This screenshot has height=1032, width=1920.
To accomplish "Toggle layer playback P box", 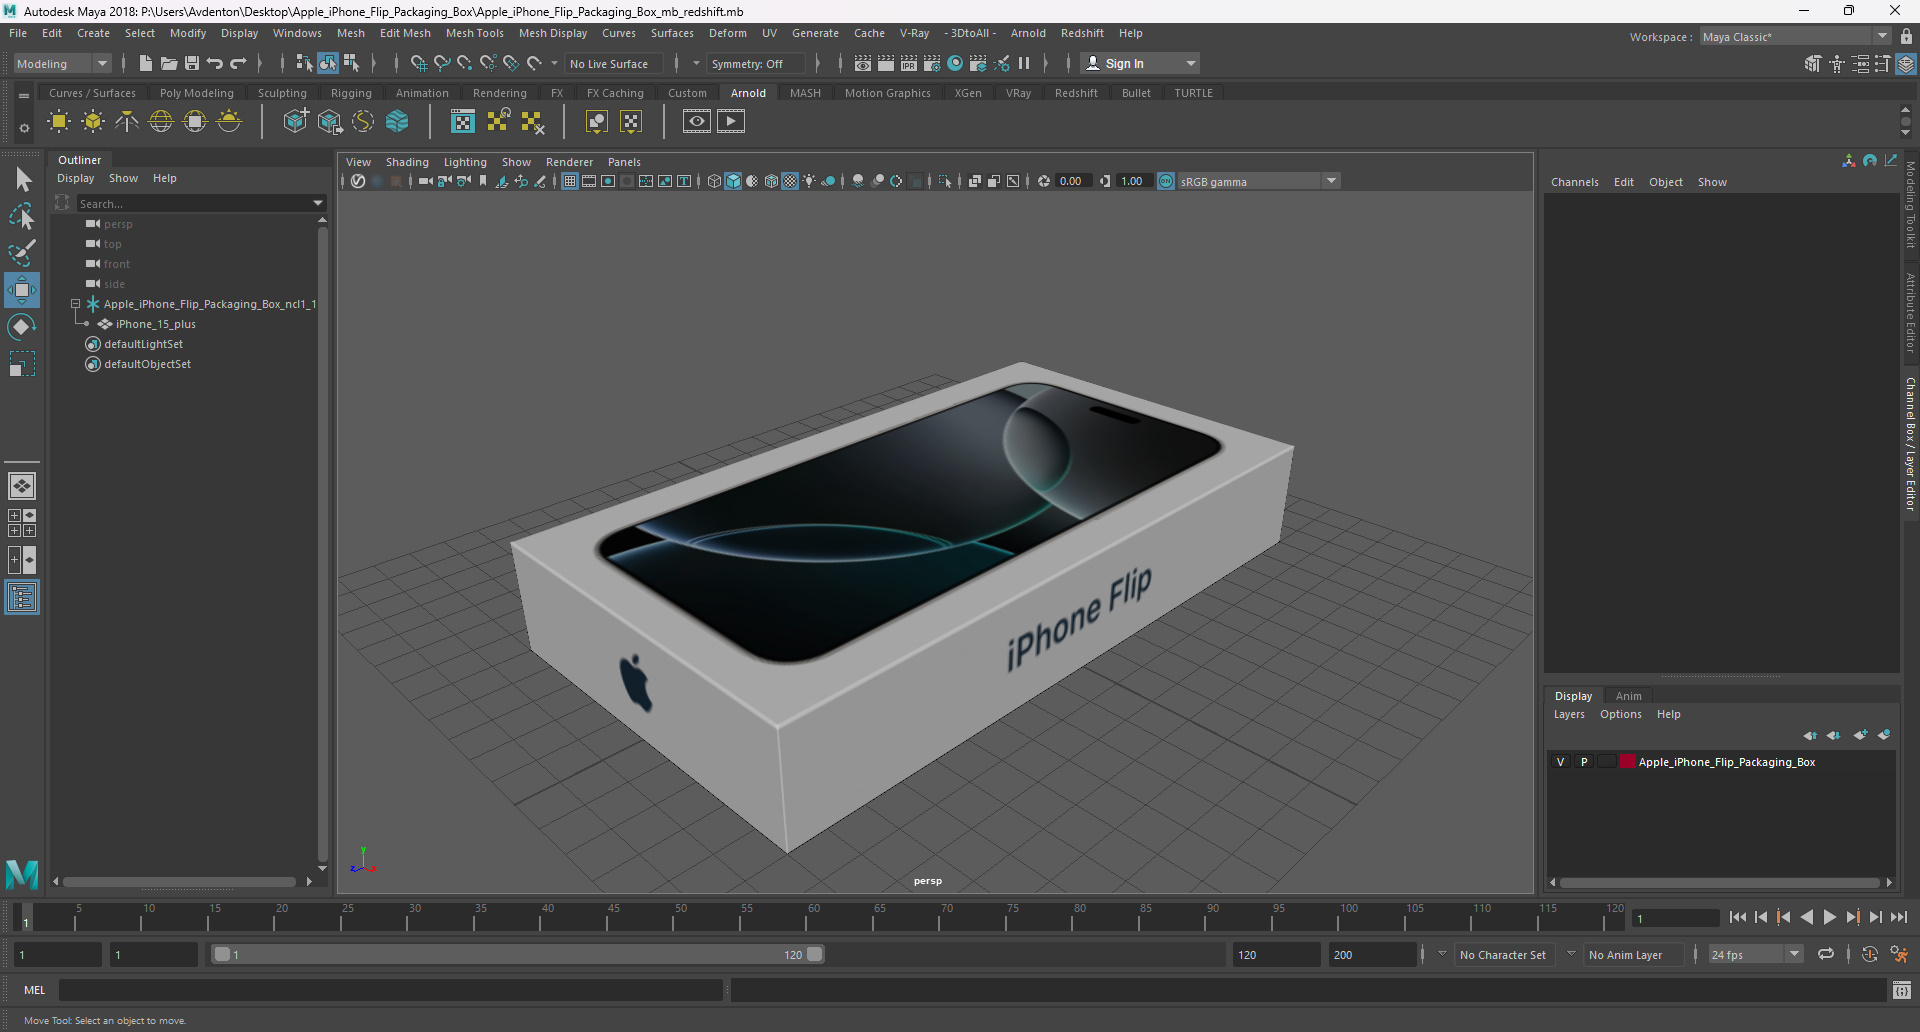I will 1584,762.
